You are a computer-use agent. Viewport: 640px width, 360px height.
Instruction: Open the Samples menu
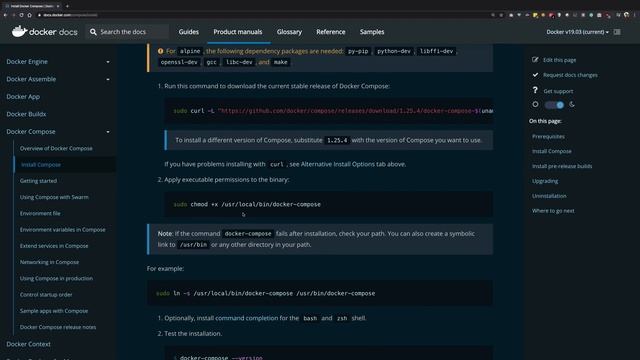372,32
